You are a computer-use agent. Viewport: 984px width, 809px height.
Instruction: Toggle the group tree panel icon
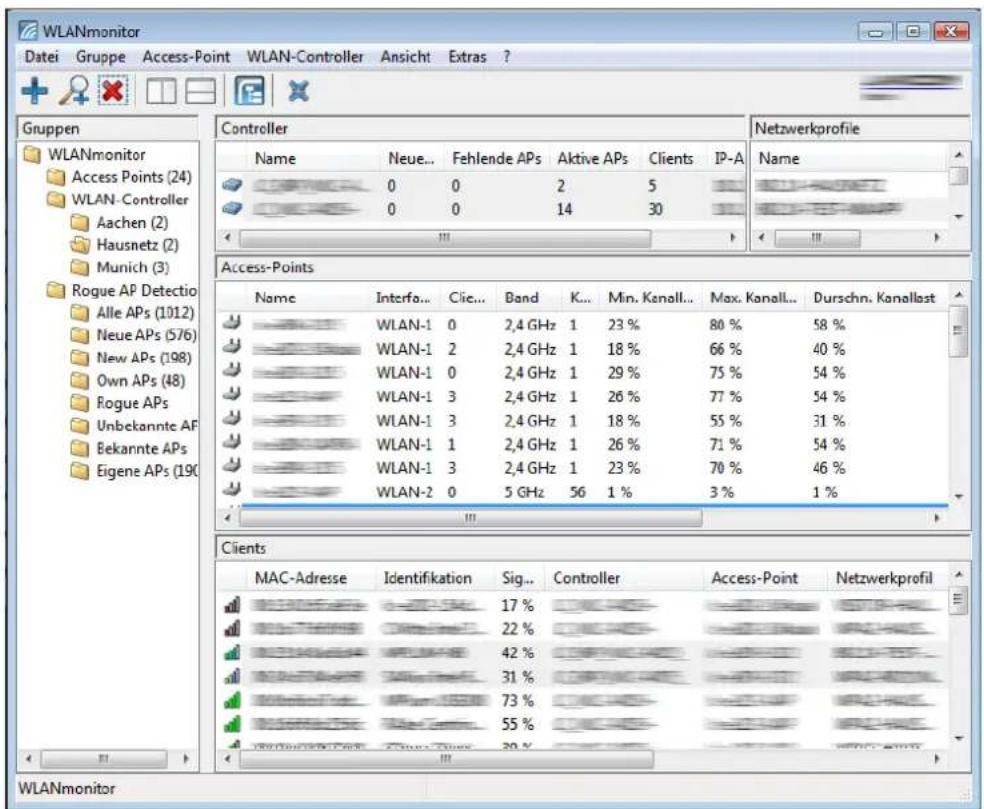(x=249, y=91)
